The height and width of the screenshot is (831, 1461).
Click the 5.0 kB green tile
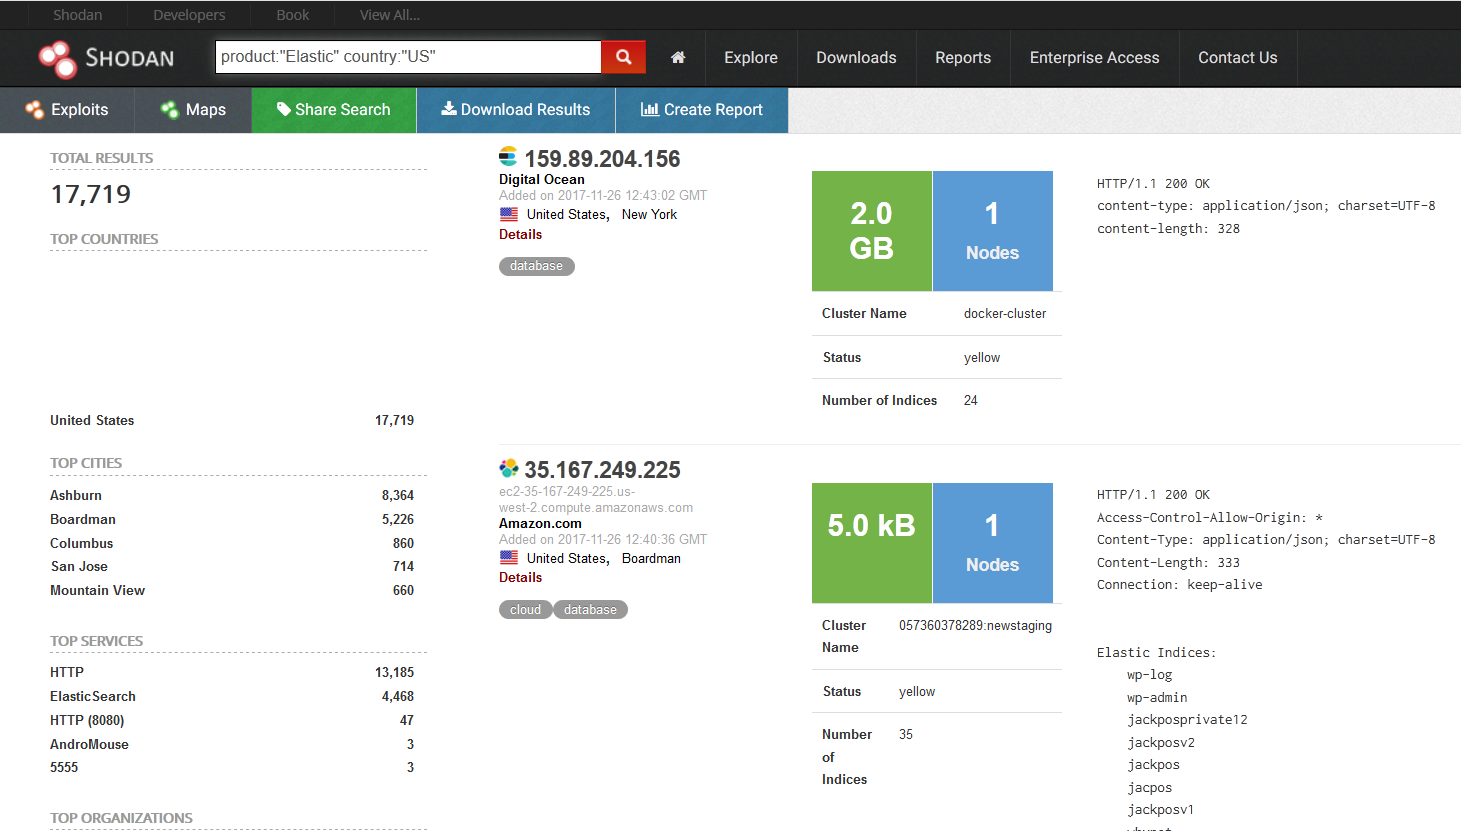pos(872,543)
